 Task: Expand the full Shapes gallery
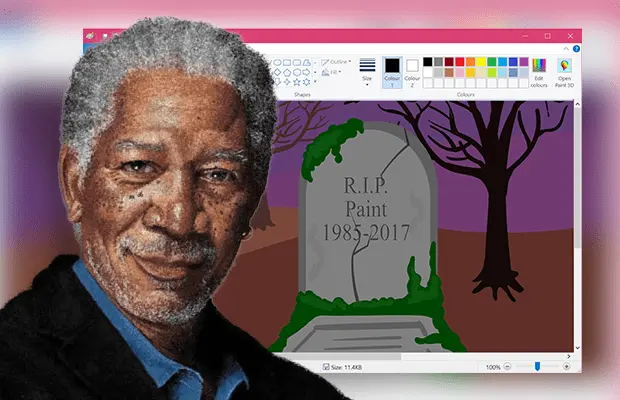point(315,81)
